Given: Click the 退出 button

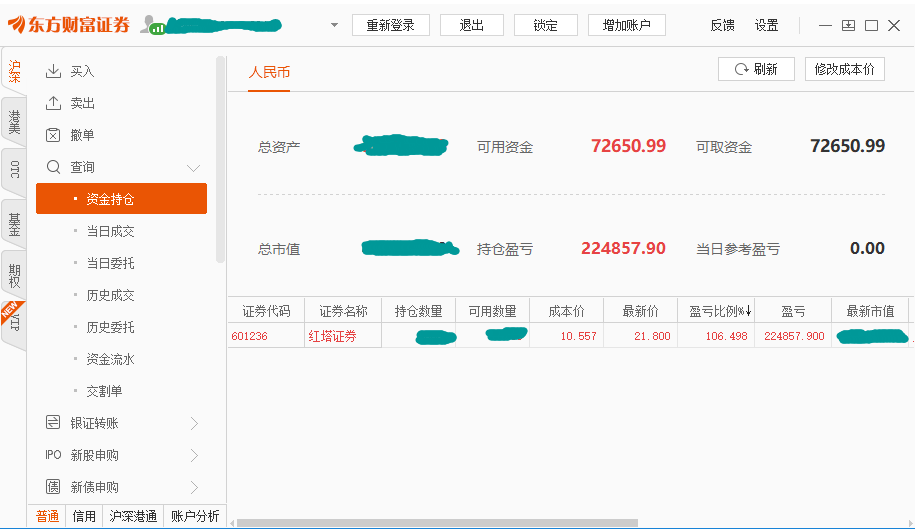Looking at the screenshot, I should coord(472,25).
